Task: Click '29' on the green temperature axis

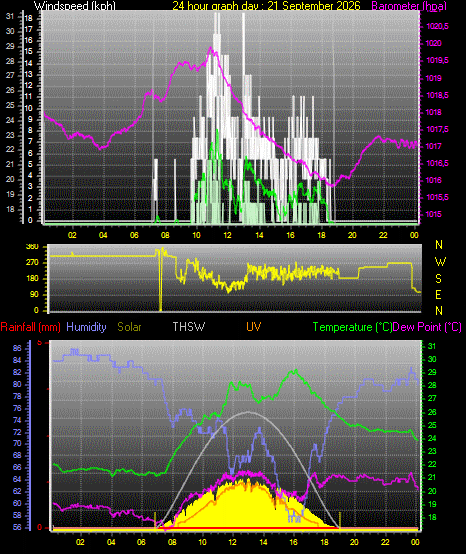Action: 432,372
